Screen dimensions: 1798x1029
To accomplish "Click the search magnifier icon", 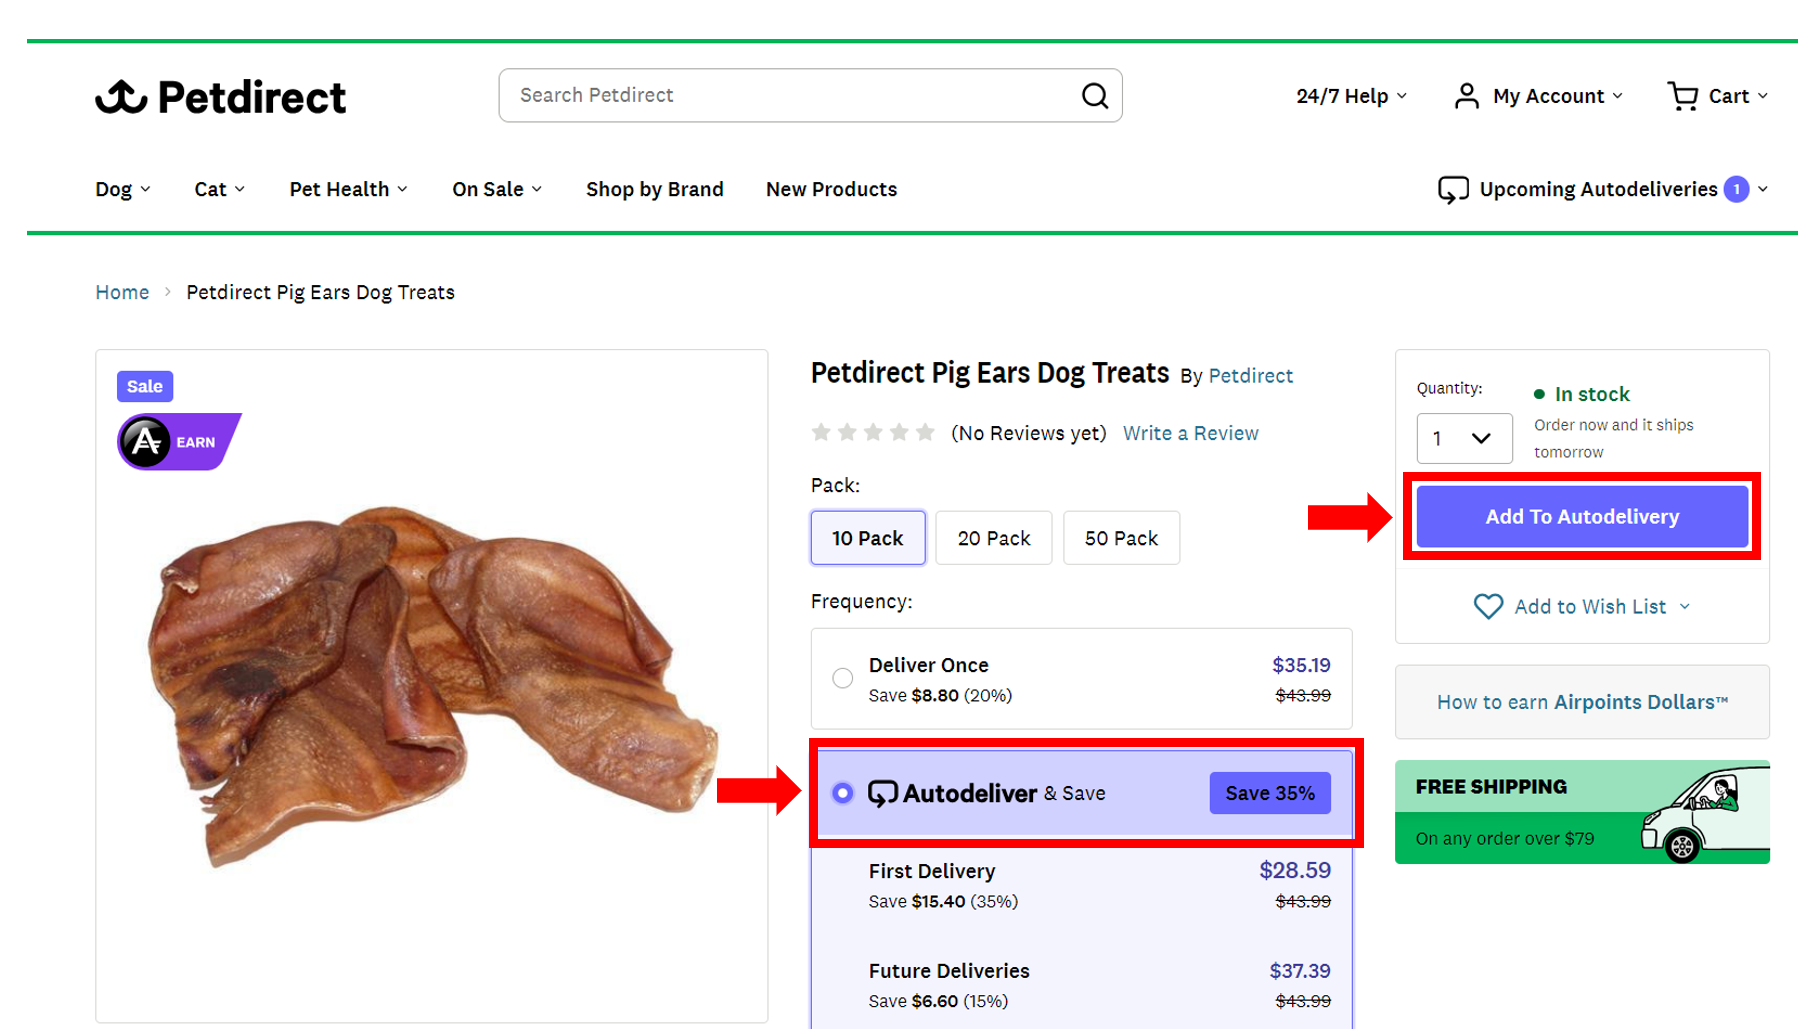I will coord(1095,96).
